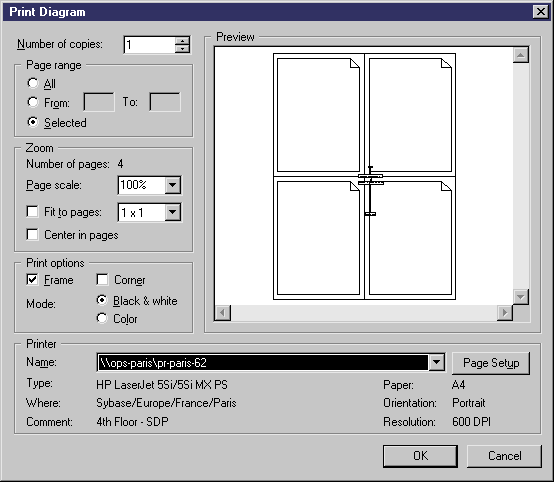Increase the number of copies using up arrow
Image resolution: width=554 pixels, height=482 pixels.
click(182, 41)
